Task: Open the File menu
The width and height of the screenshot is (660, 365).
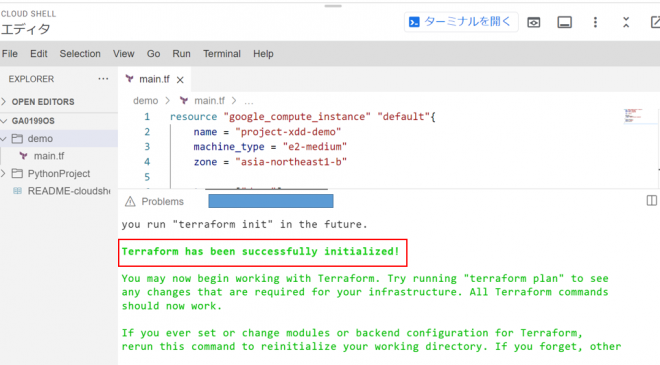Action: coord(10,54)
